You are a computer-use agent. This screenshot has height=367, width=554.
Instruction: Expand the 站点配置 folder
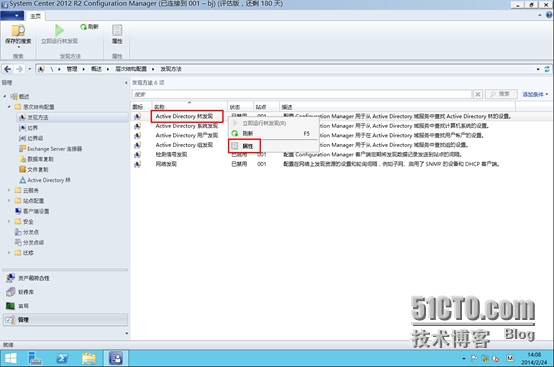[x=9, y=201]
